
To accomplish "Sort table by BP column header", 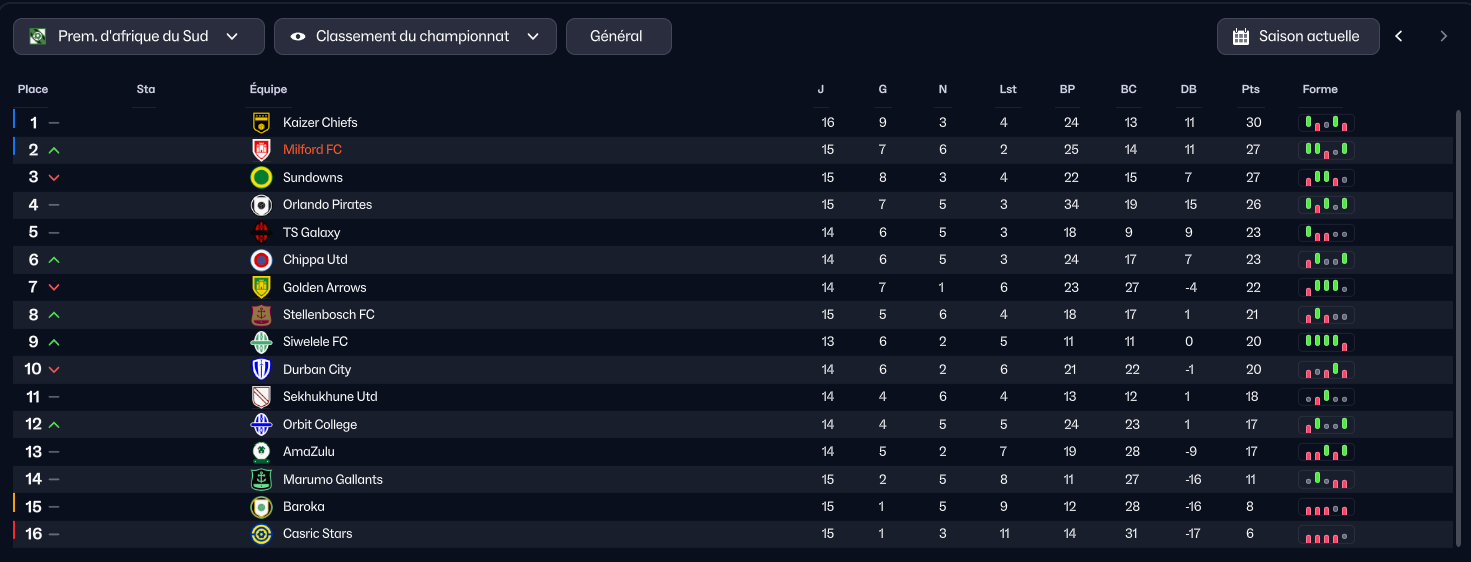I will tap(1067, 89).
